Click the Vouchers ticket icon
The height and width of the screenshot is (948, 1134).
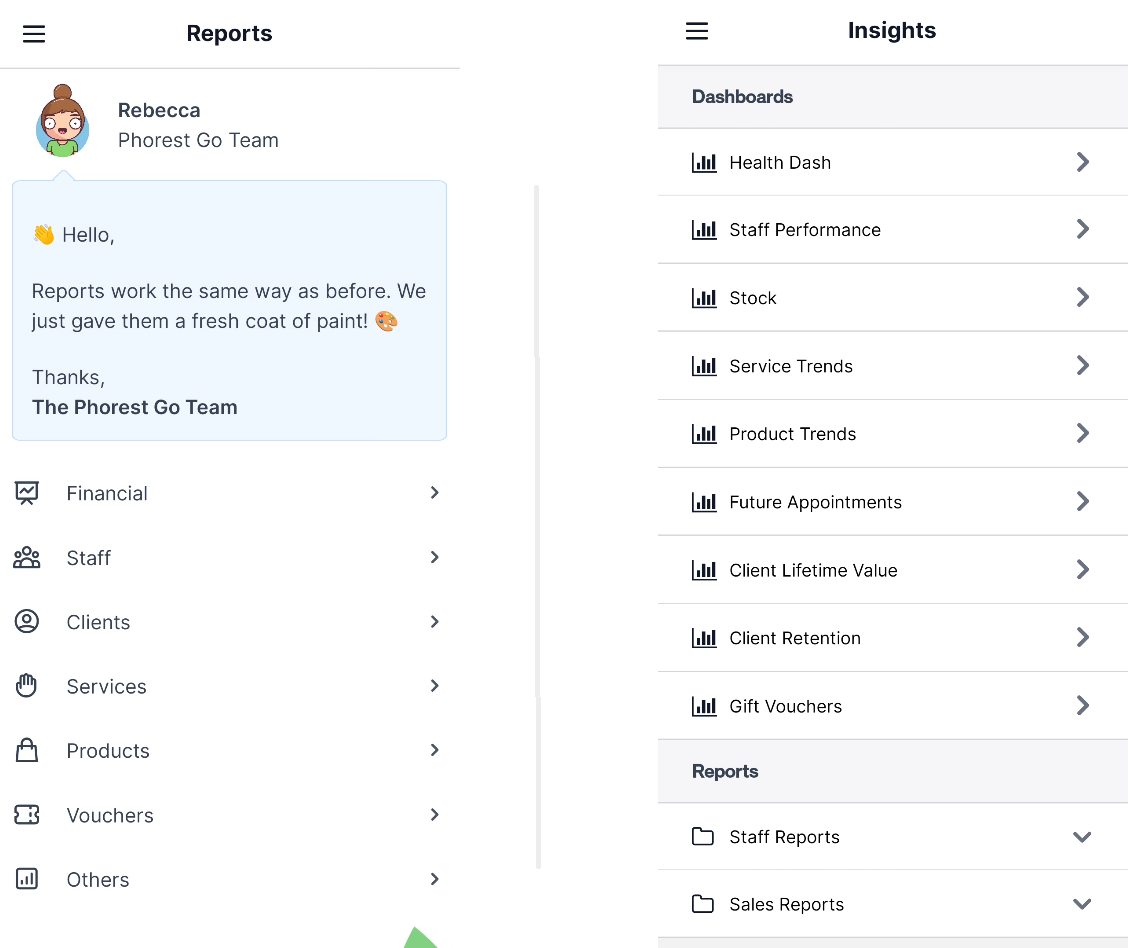point(27,815)
